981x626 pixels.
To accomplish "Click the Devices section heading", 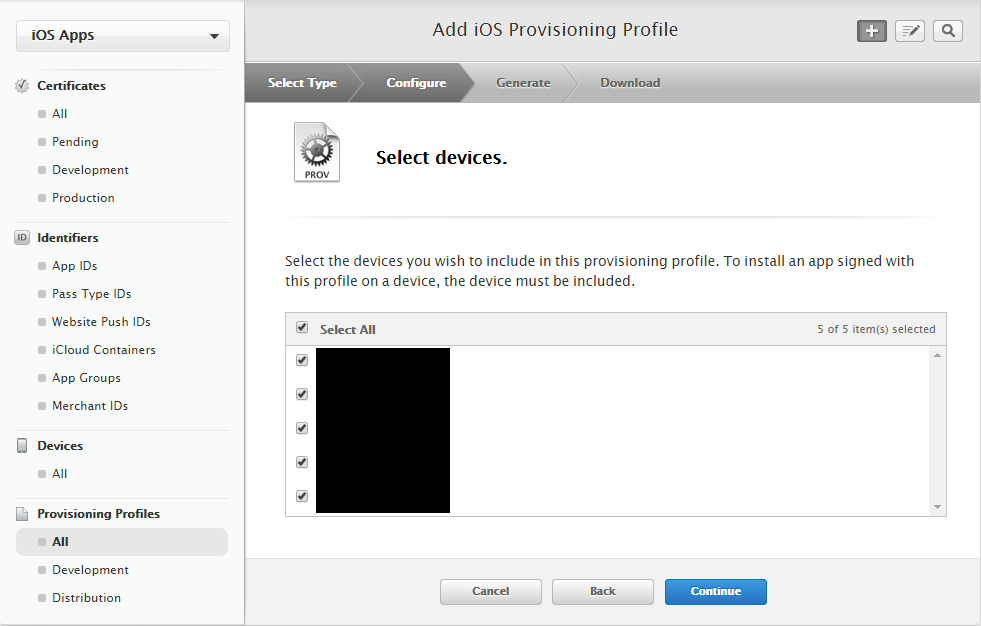I will tap(60, 446).
